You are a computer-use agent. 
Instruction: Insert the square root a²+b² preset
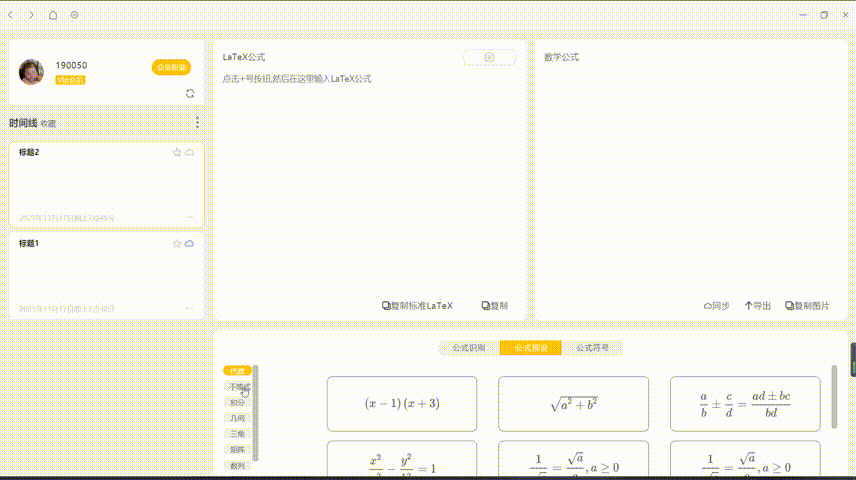pos(573,404)
